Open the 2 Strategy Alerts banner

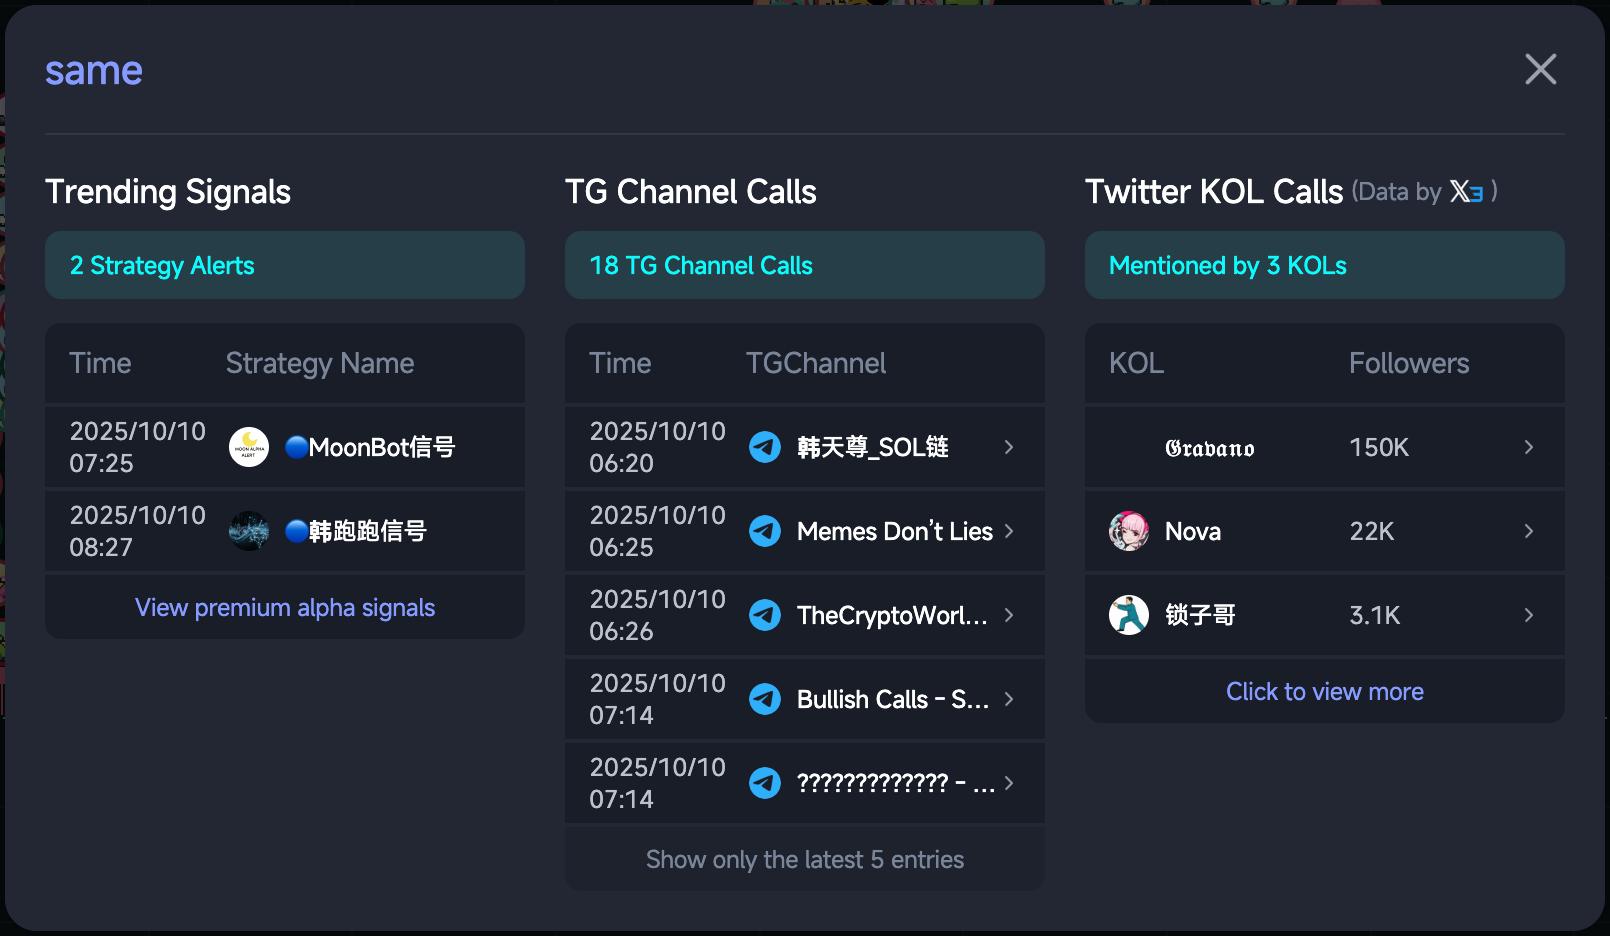(x=285, y=265)
